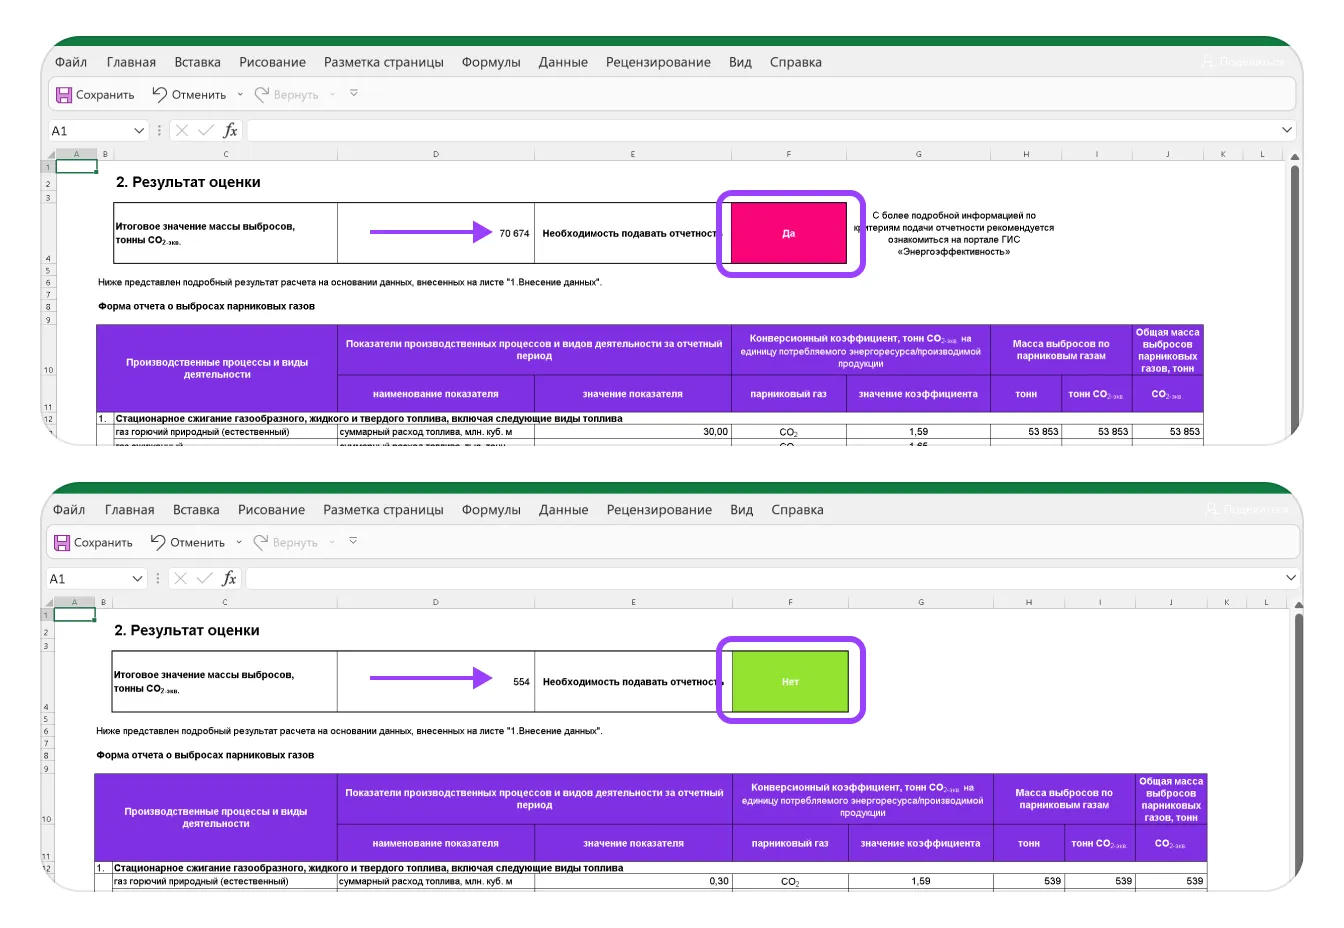The image size is (1344, 928).
Task: Open Вид tab in the window showing 'Нет'
Action: 741,510
